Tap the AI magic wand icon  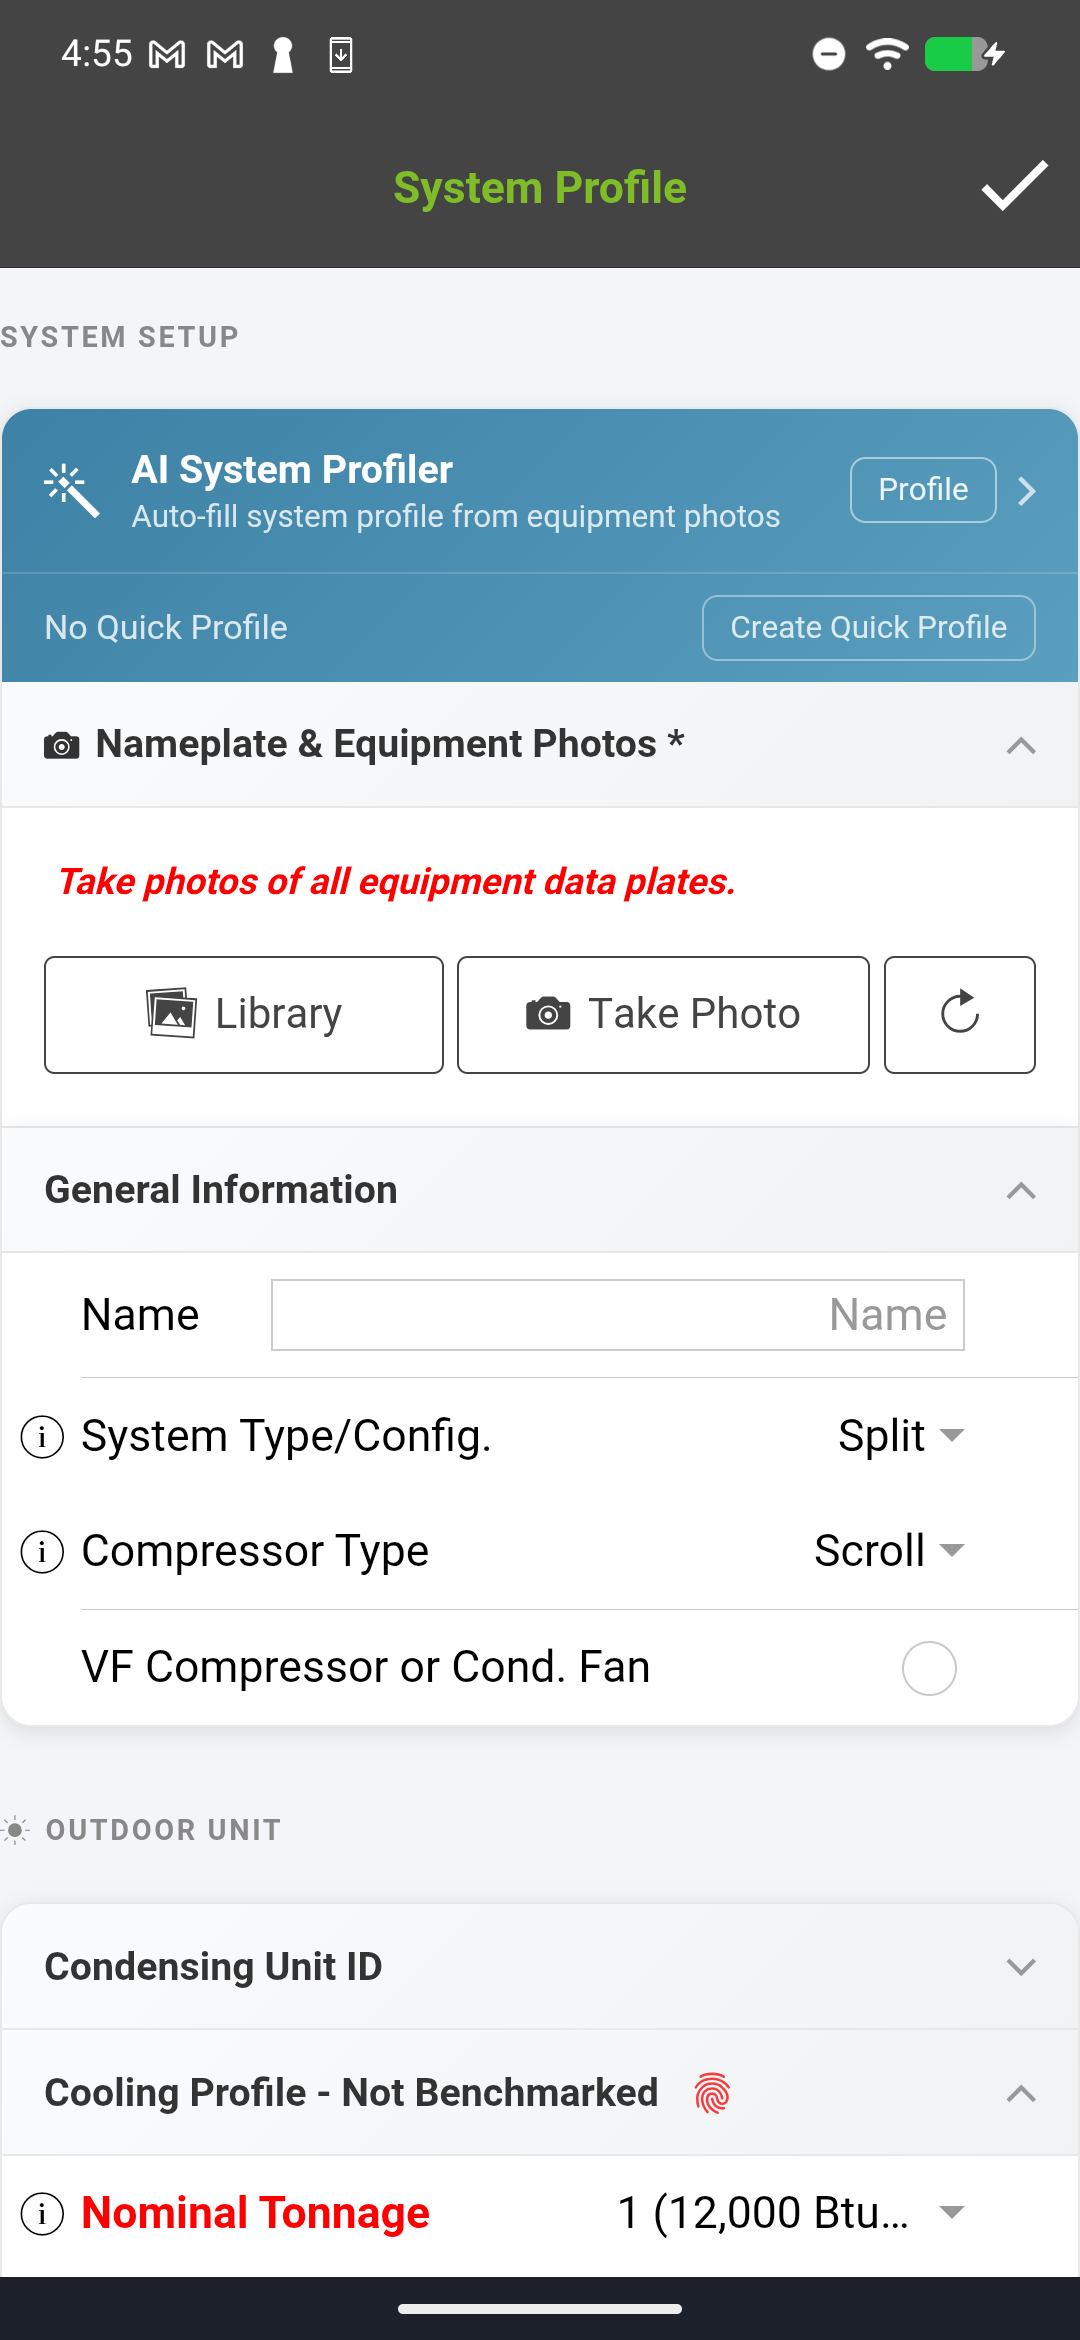coord(72,490)
